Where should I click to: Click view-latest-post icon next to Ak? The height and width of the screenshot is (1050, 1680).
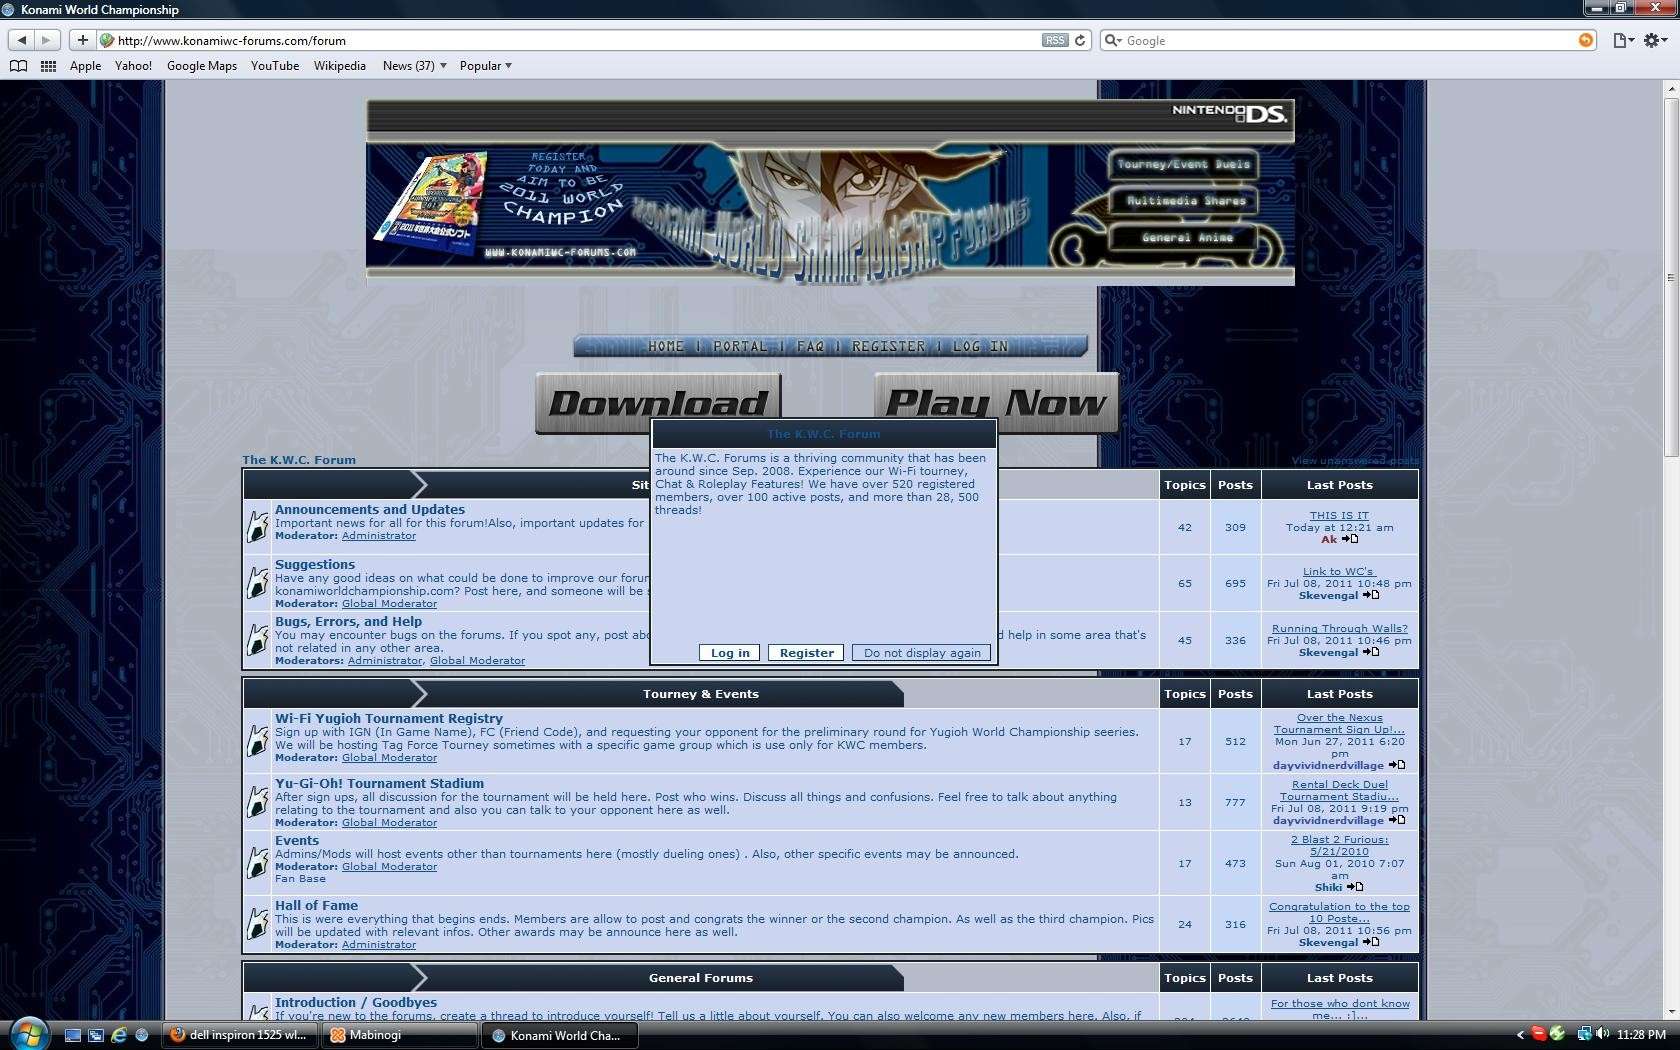1350,539
